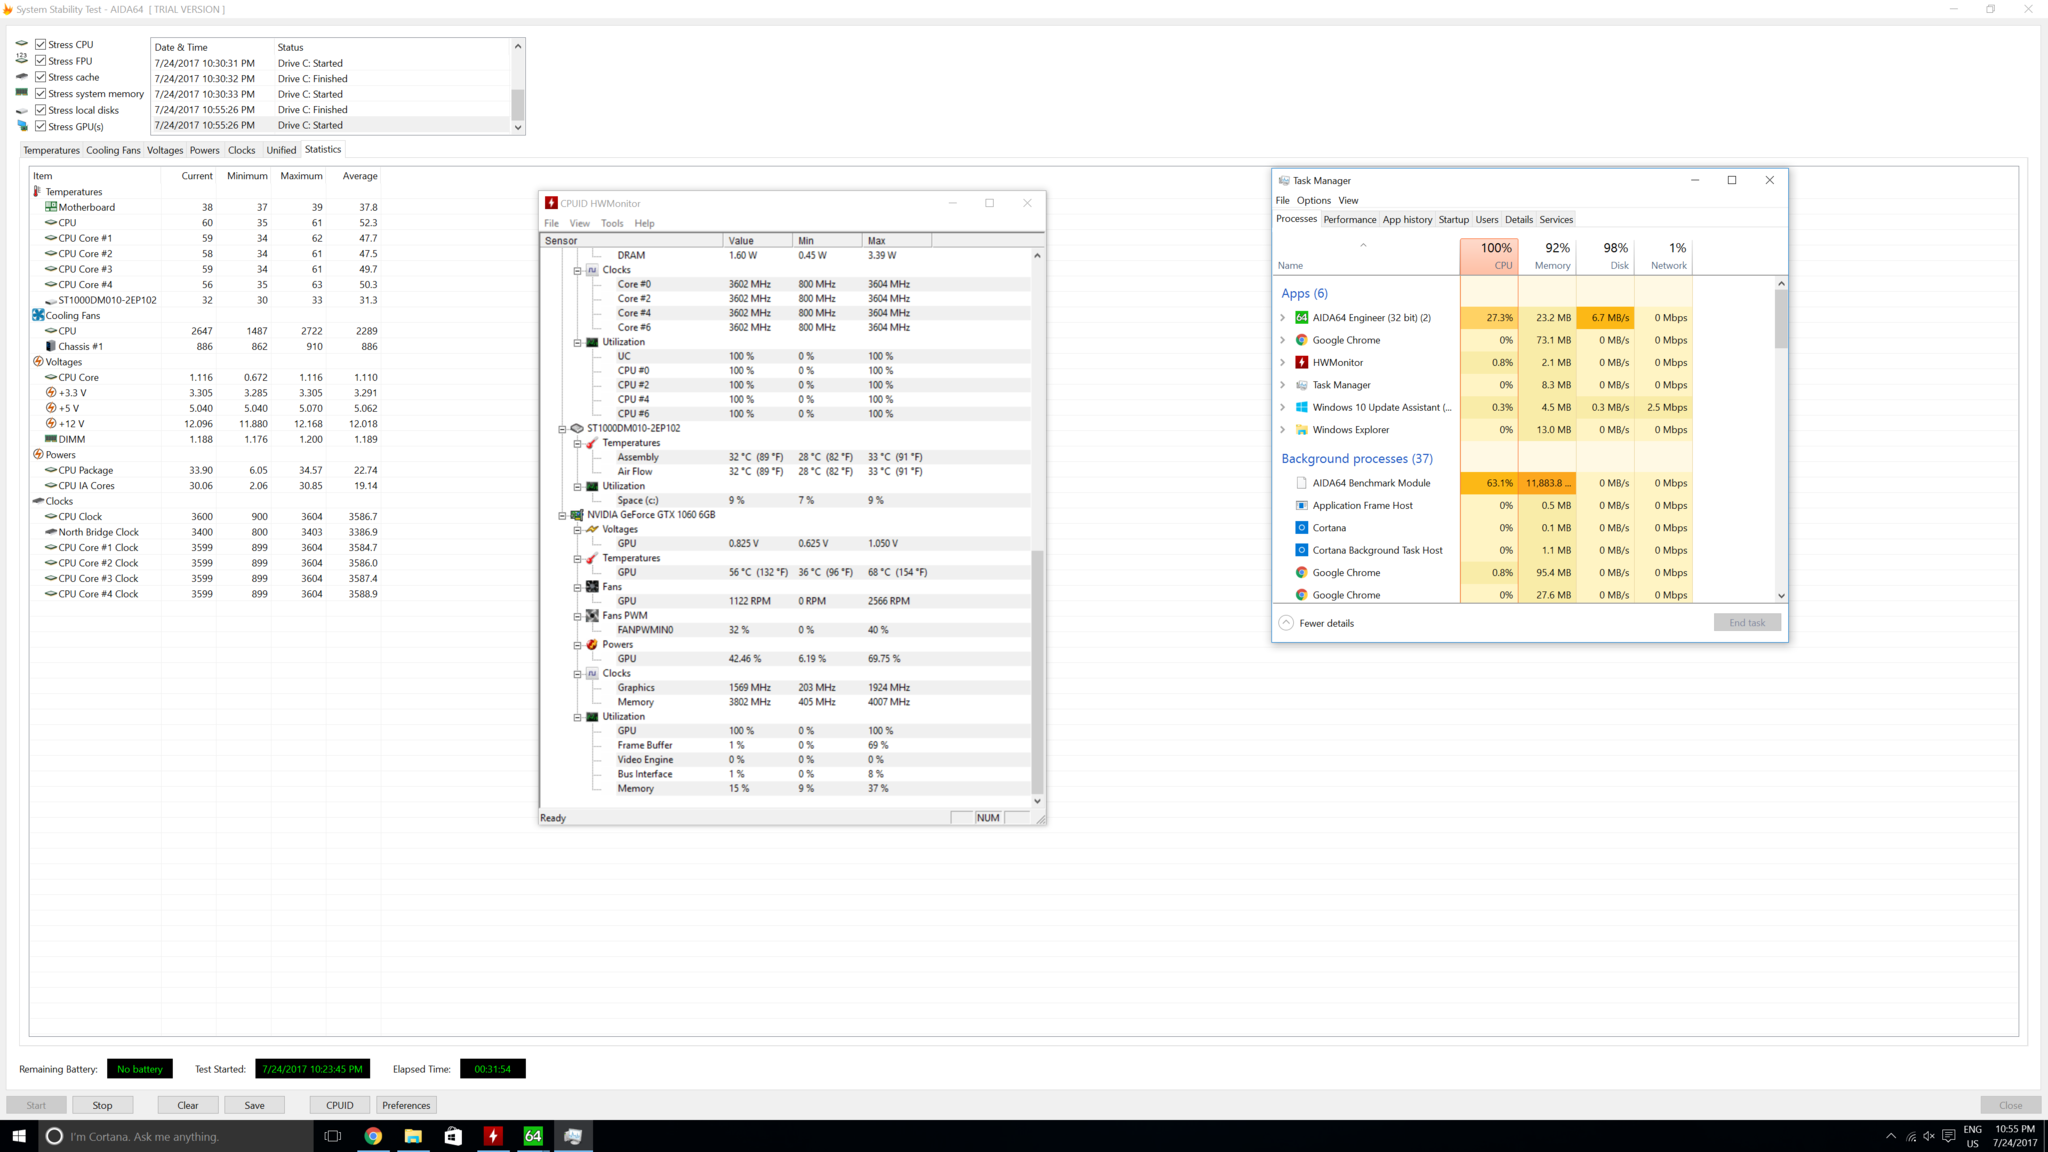The image size is (2048, 1152).
Task: Expand the Windows Explorer app row
Action: coord(1283,430)
